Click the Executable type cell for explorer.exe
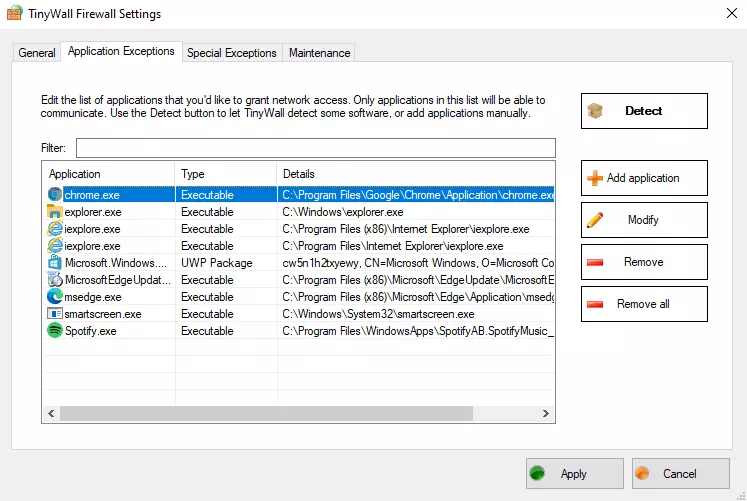Image resolution: width=747 pixels, height=501 pixels. 207,212
